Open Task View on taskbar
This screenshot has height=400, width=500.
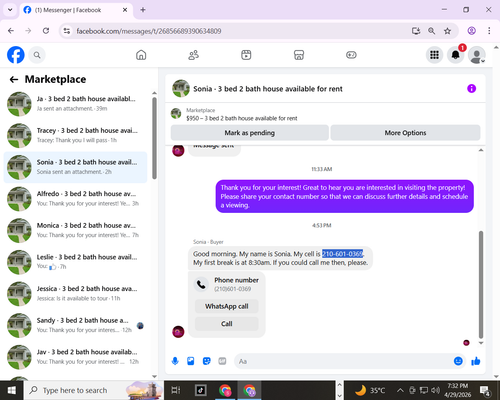pos(176,390)
